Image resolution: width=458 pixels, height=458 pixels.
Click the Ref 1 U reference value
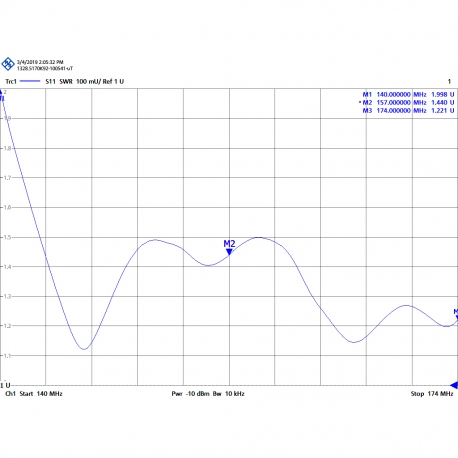[113, 81]
